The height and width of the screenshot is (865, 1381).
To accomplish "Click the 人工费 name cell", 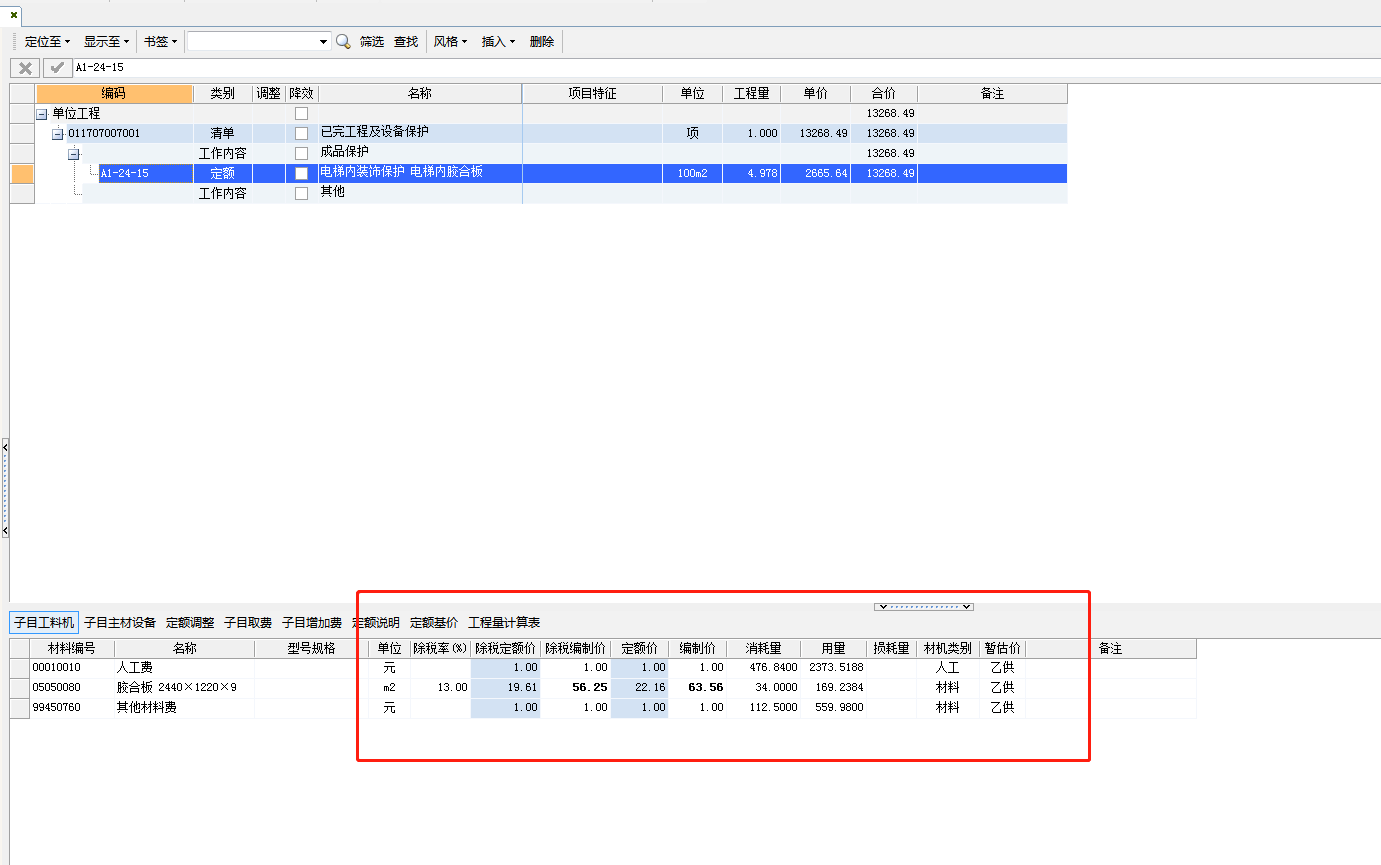I will [x=184, y=668].
